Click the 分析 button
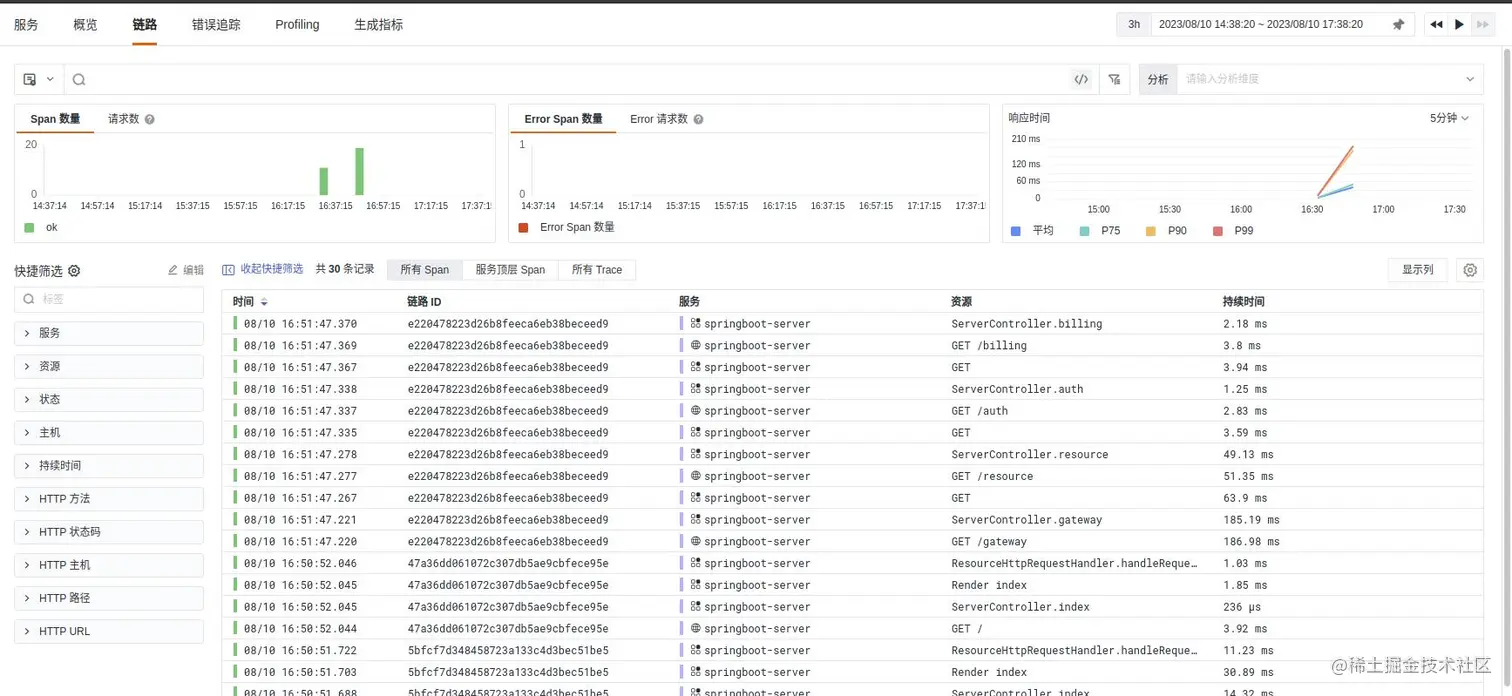The height and width of the screenshot is (696, 1512). pos(1158,79)
